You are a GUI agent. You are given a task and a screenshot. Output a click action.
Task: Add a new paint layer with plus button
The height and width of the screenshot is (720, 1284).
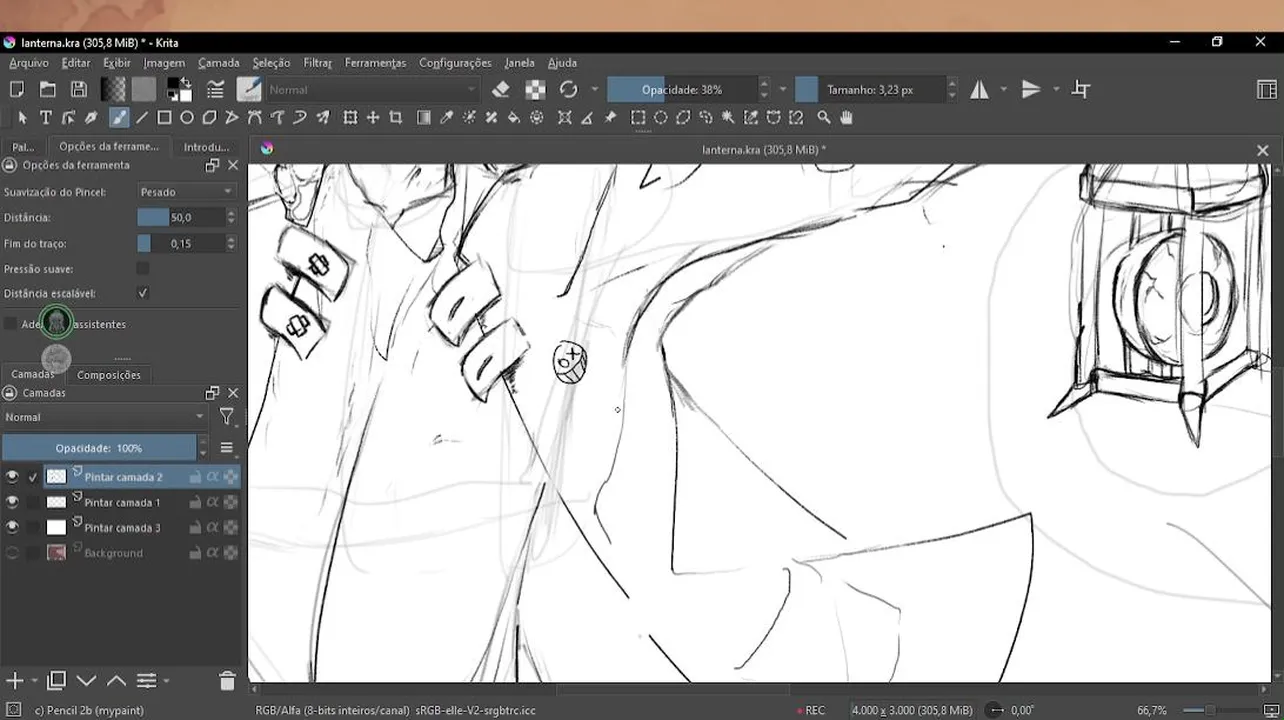15,681
